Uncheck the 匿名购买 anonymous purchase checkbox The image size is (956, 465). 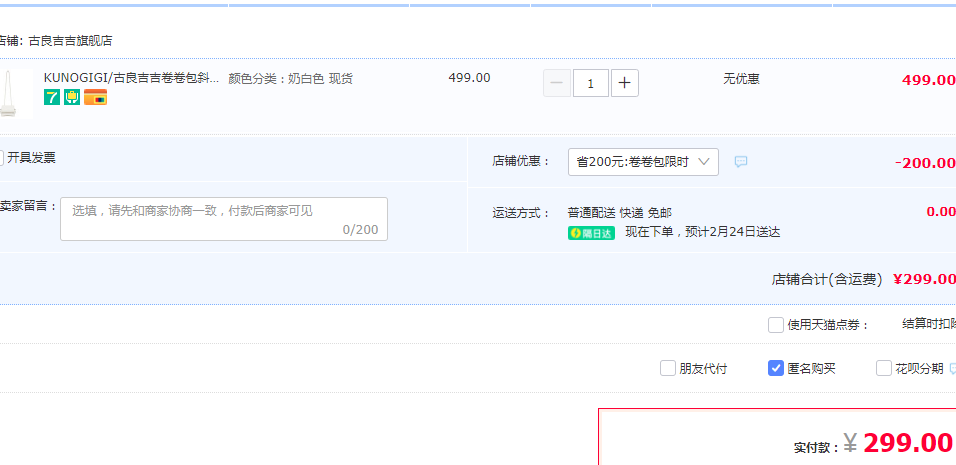pos(776,368)
